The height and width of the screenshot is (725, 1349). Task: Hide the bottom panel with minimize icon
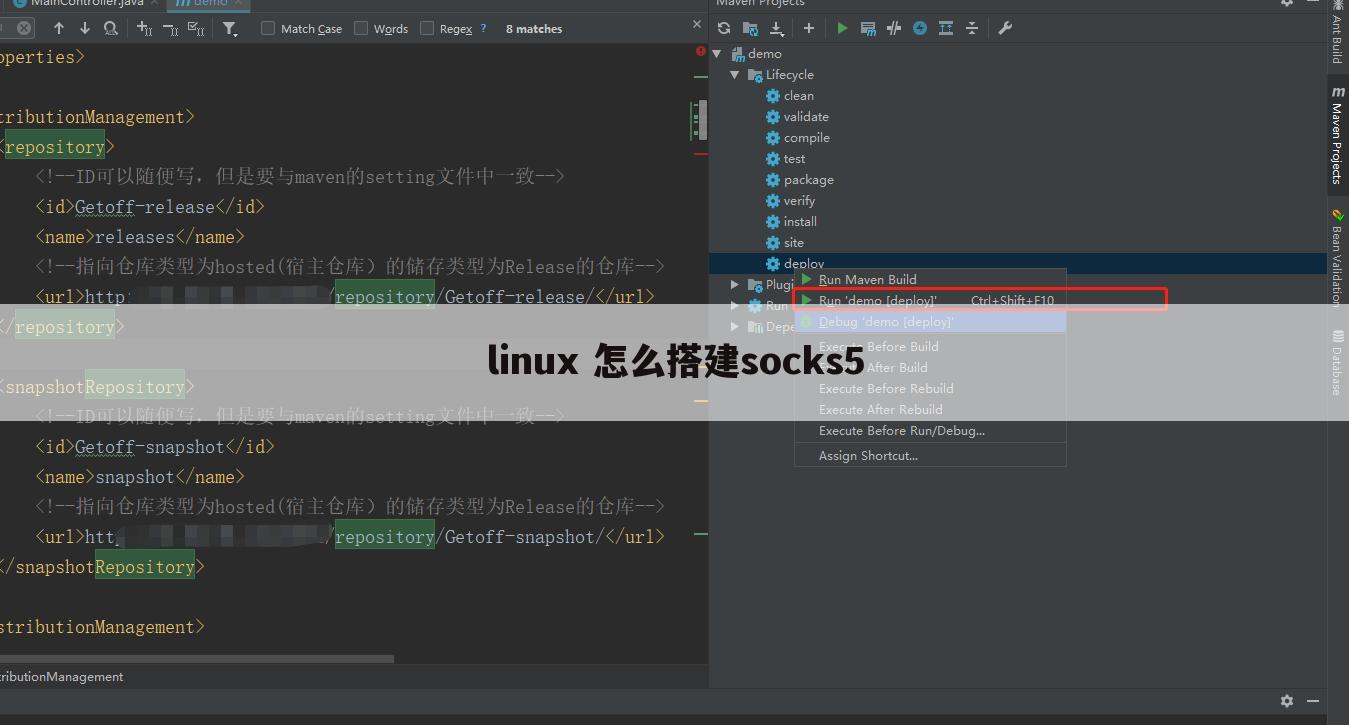pos(1313,701)
